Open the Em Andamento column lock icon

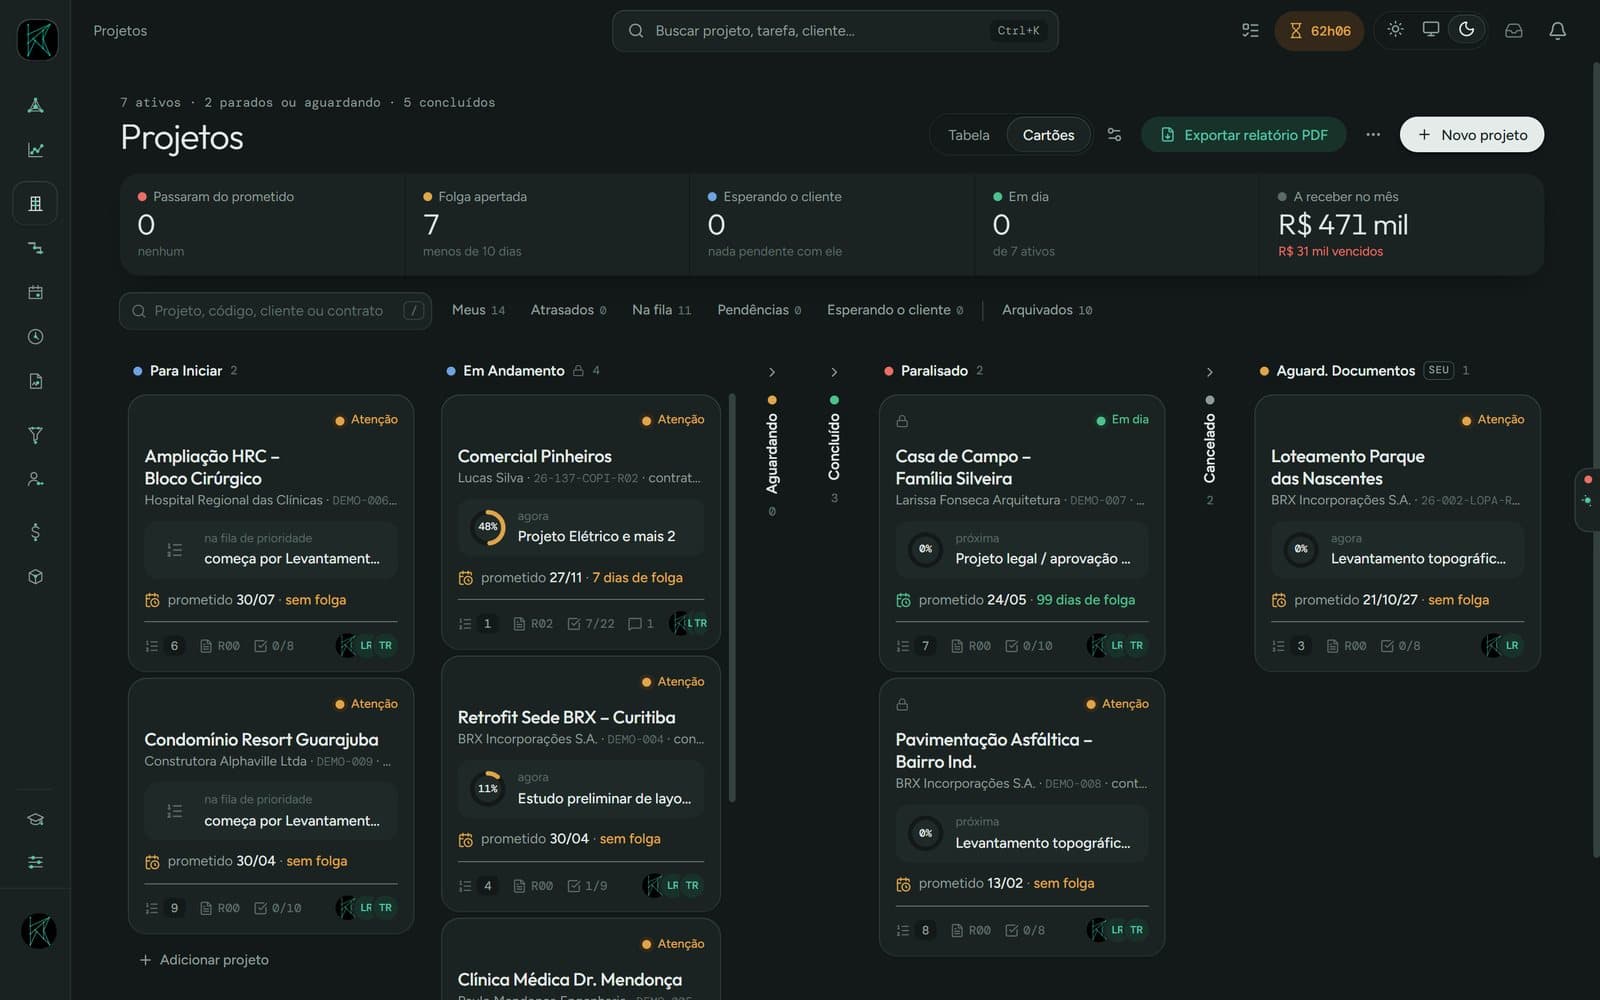point(578,371)
